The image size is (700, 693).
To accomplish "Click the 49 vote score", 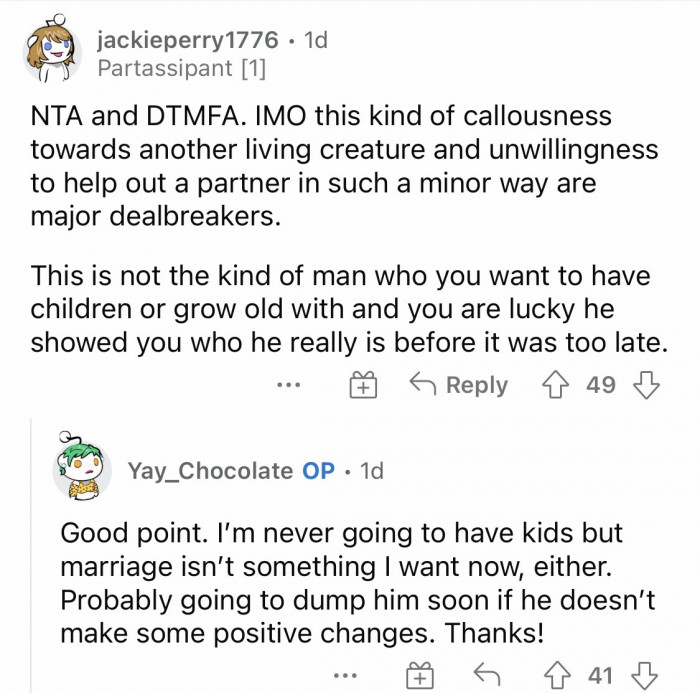I will [600, 386].
